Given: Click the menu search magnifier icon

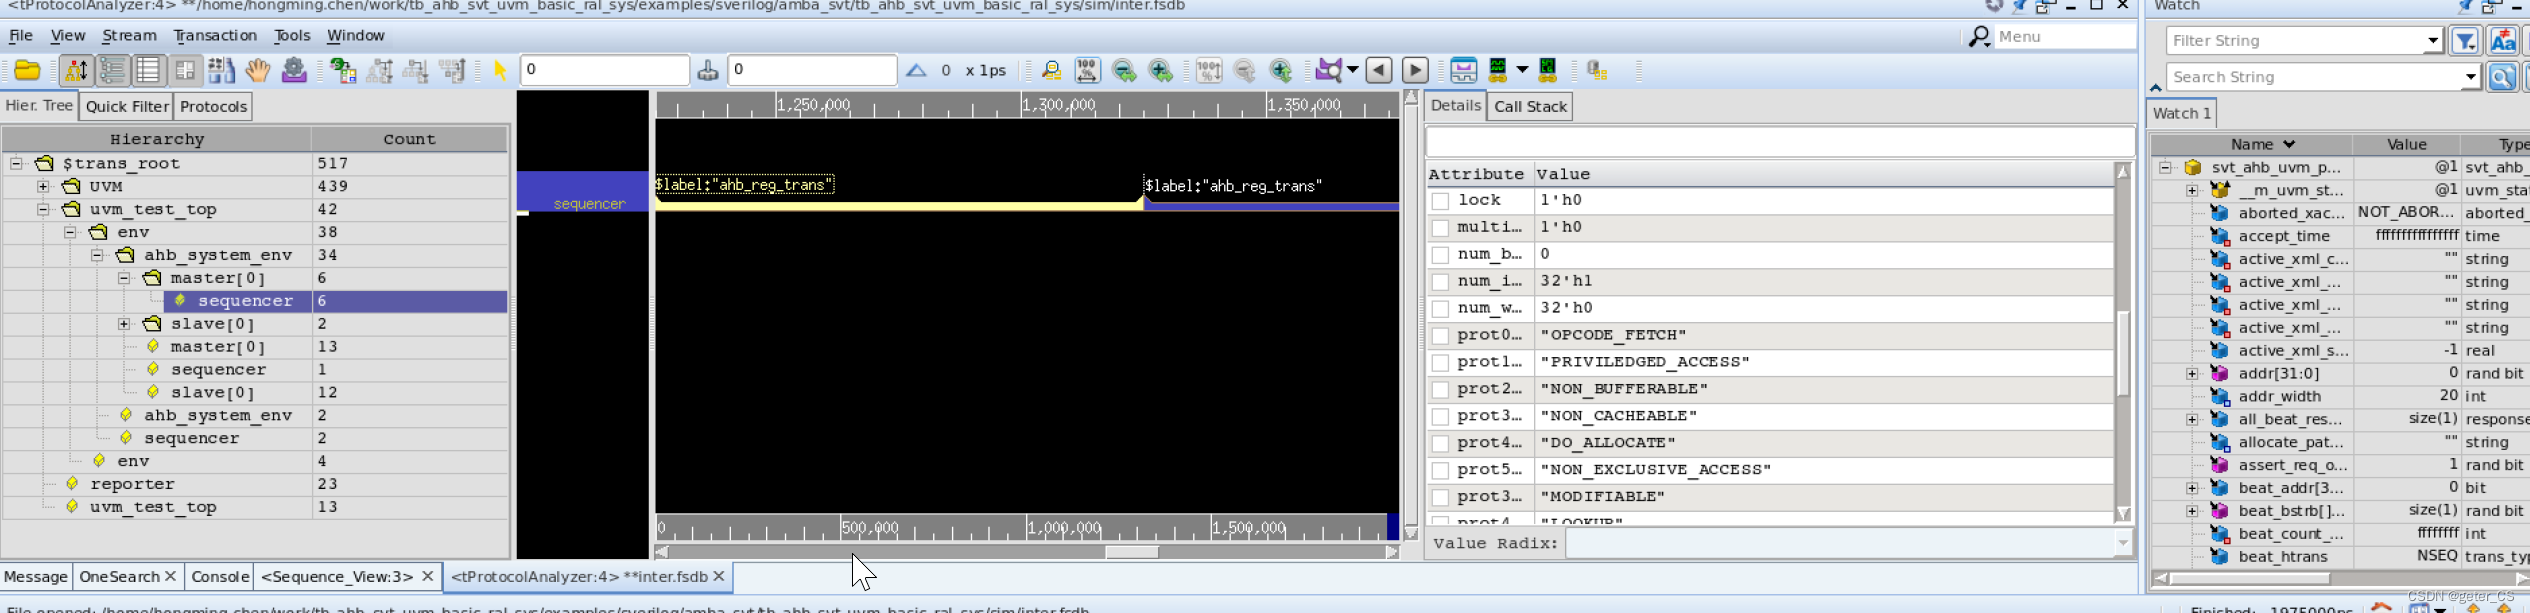Looking at the screenshot, I should click(1979, 37).
